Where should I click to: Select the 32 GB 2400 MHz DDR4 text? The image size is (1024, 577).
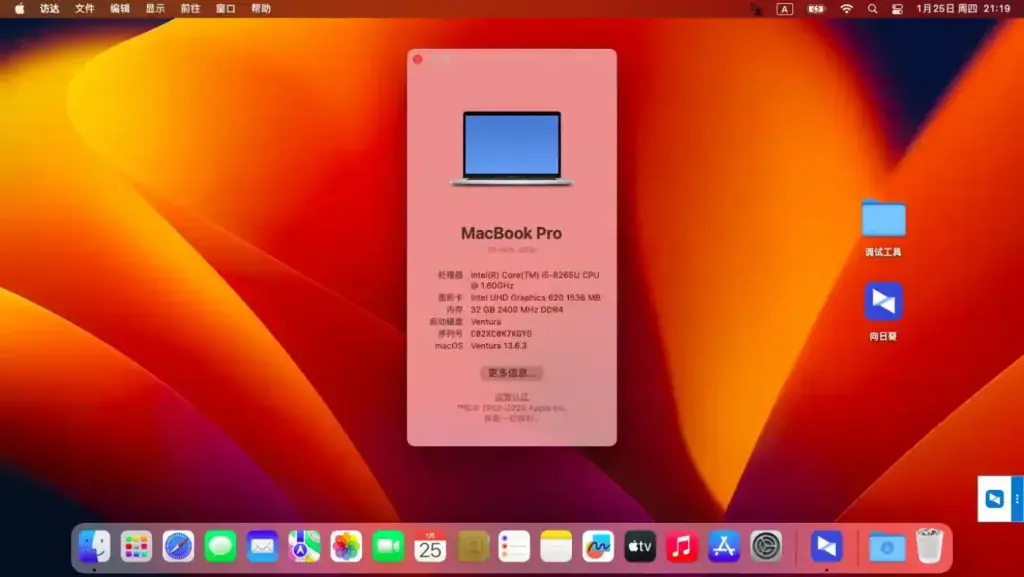click(x=517, y=309)
